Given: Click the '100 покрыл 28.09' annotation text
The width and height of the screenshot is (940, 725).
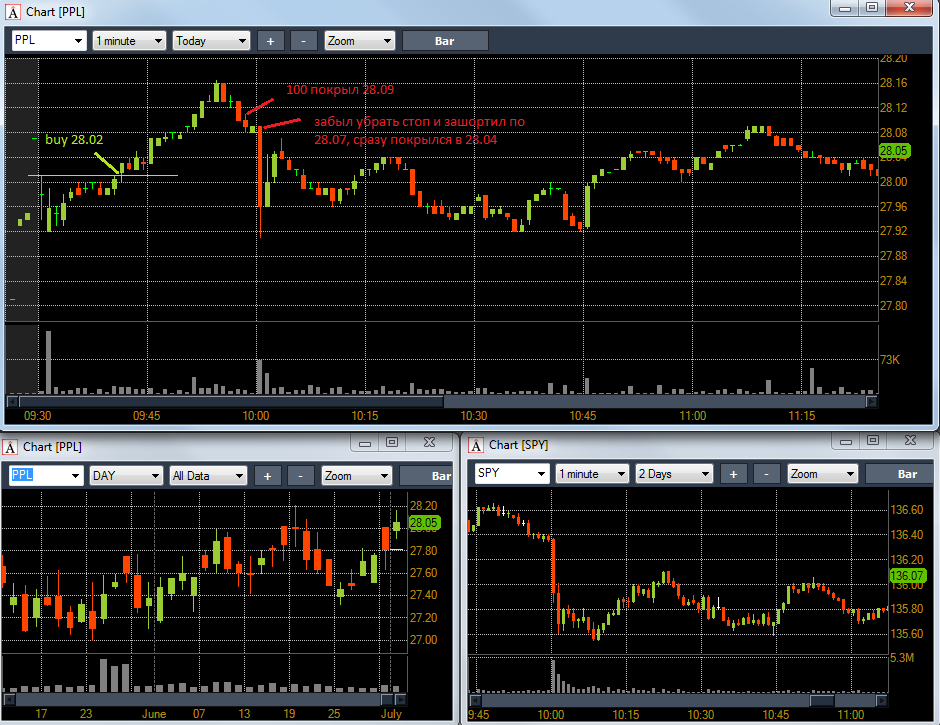Looking at the screenshot, I should point(340,90).
